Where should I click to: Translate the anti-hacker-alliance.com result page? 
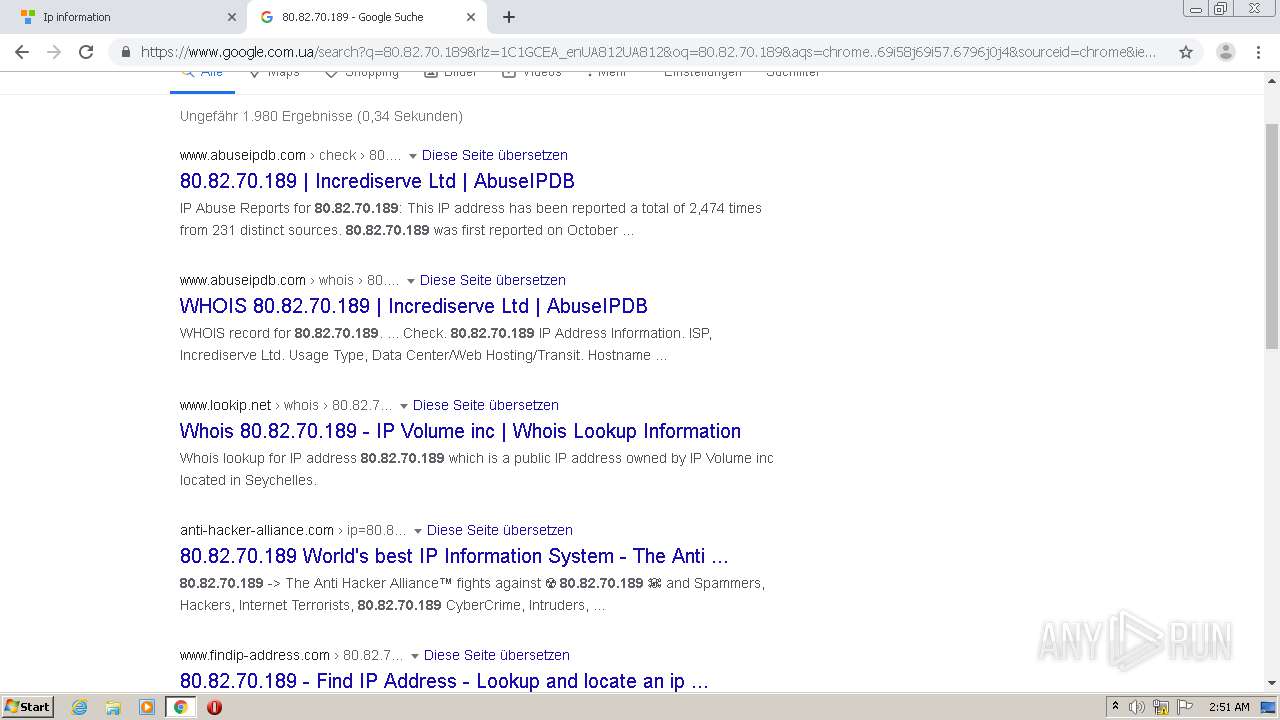pyautogui.click(x=500, y=530)
